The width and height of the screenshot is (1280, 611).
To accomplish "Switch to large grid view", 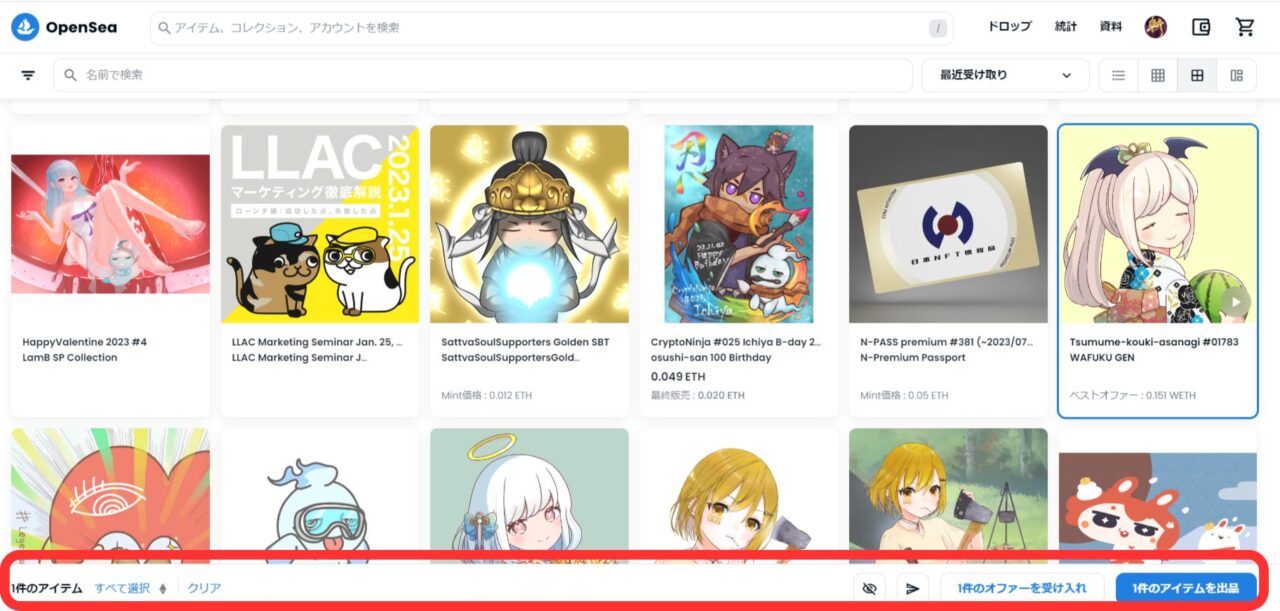I will [x=1197, y=75].
